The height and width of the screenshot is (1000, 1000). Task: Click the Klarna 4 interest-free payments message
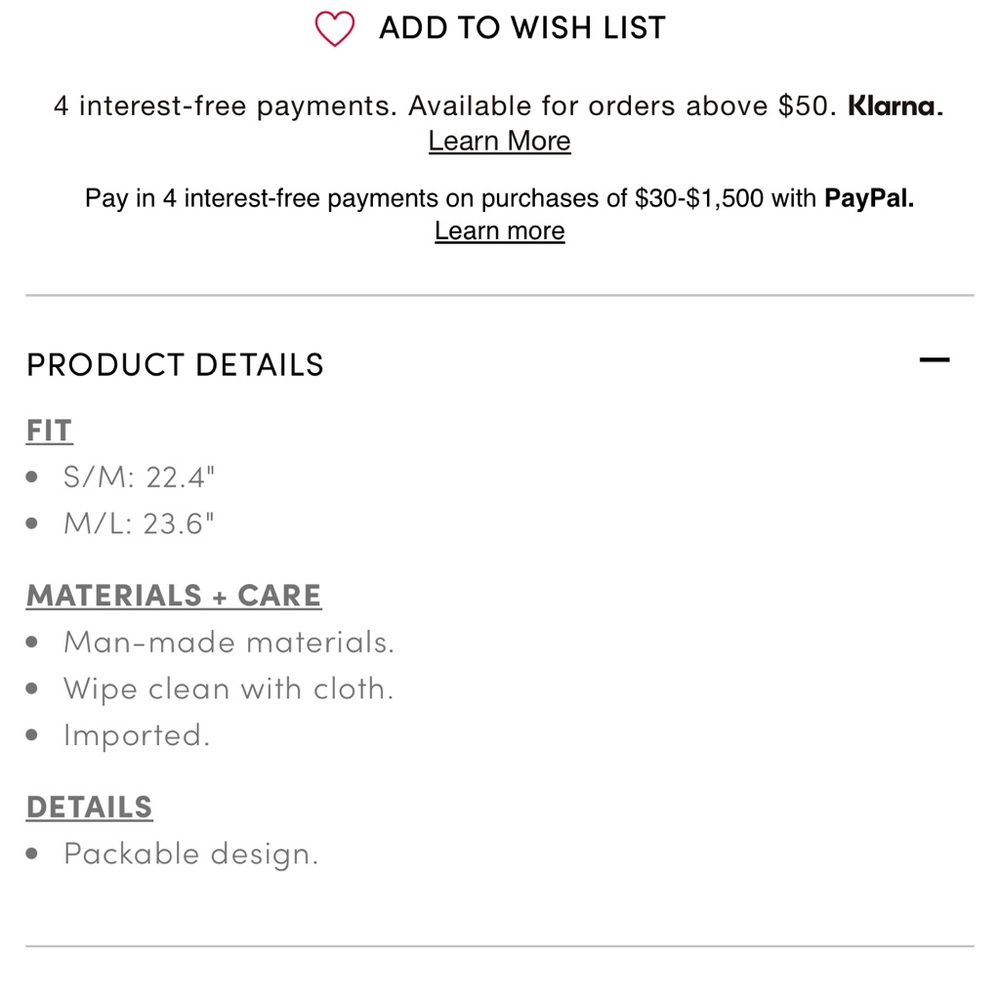click(499, 106)
